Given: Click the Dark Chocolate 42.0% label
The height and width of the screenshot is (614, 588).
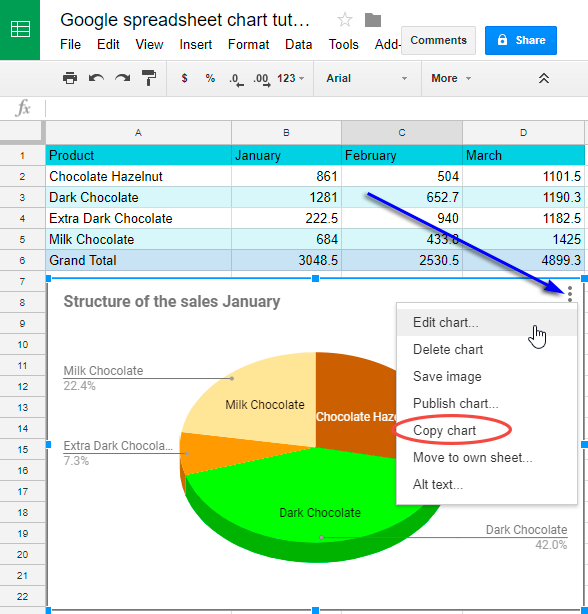Looking at the screenshot, I should coord(527,537).
